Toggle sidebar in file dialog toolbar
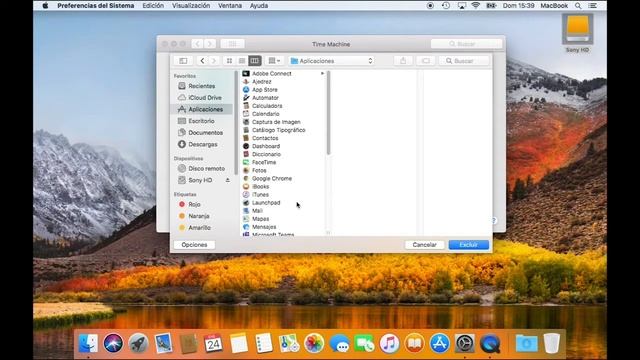640x360 pixels. (183, 61)
